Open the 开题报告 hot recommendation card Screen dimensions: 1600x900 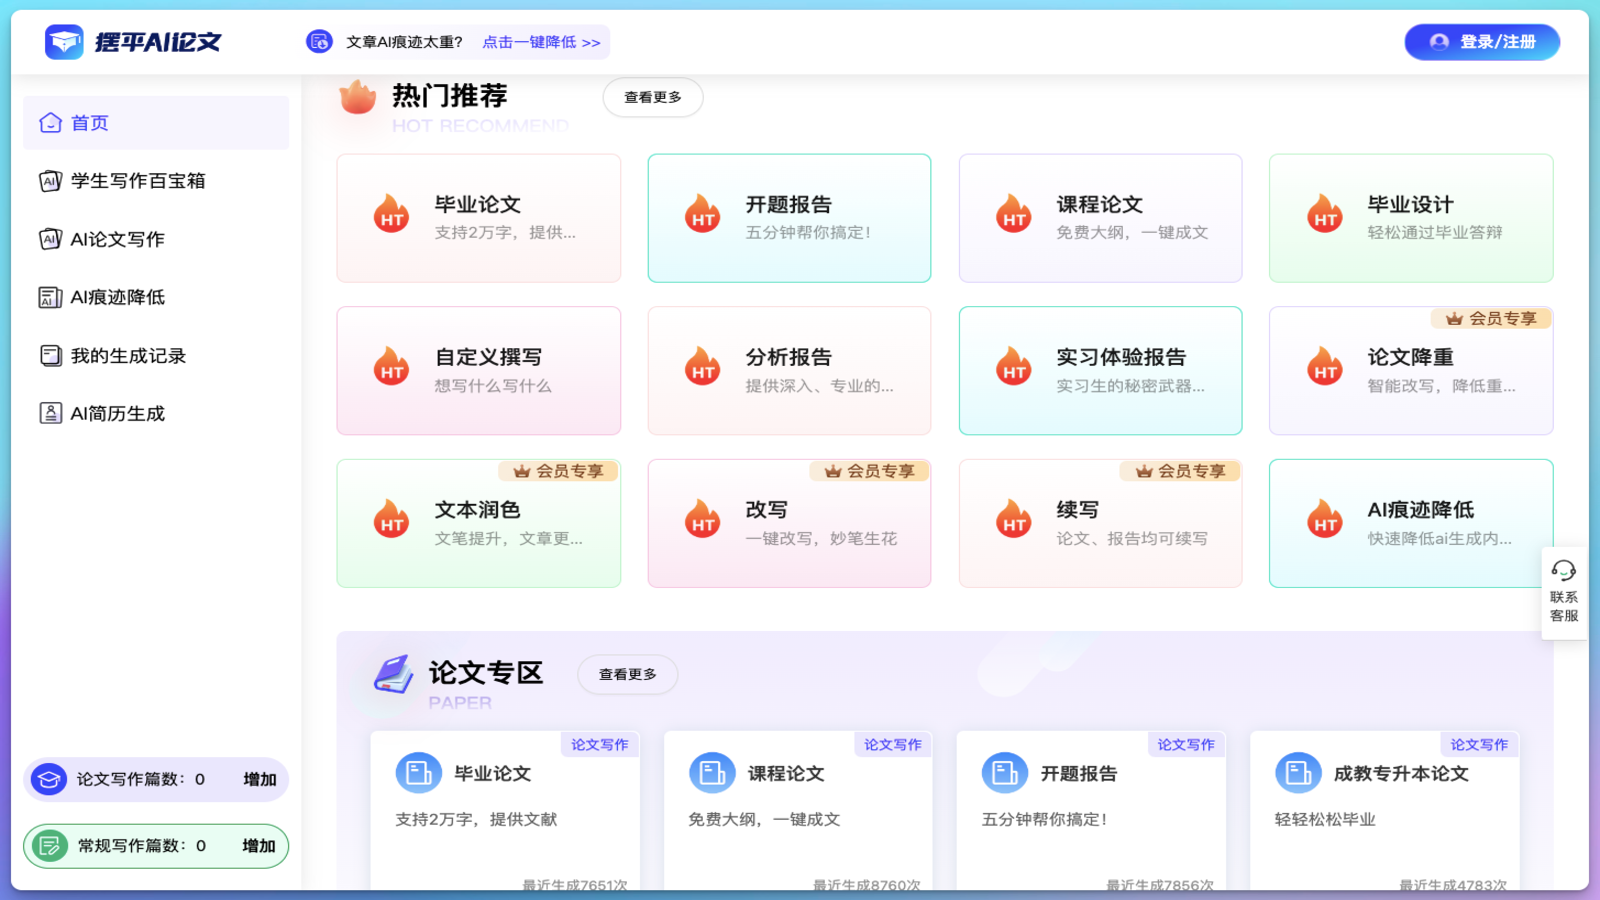coord(789,218)
